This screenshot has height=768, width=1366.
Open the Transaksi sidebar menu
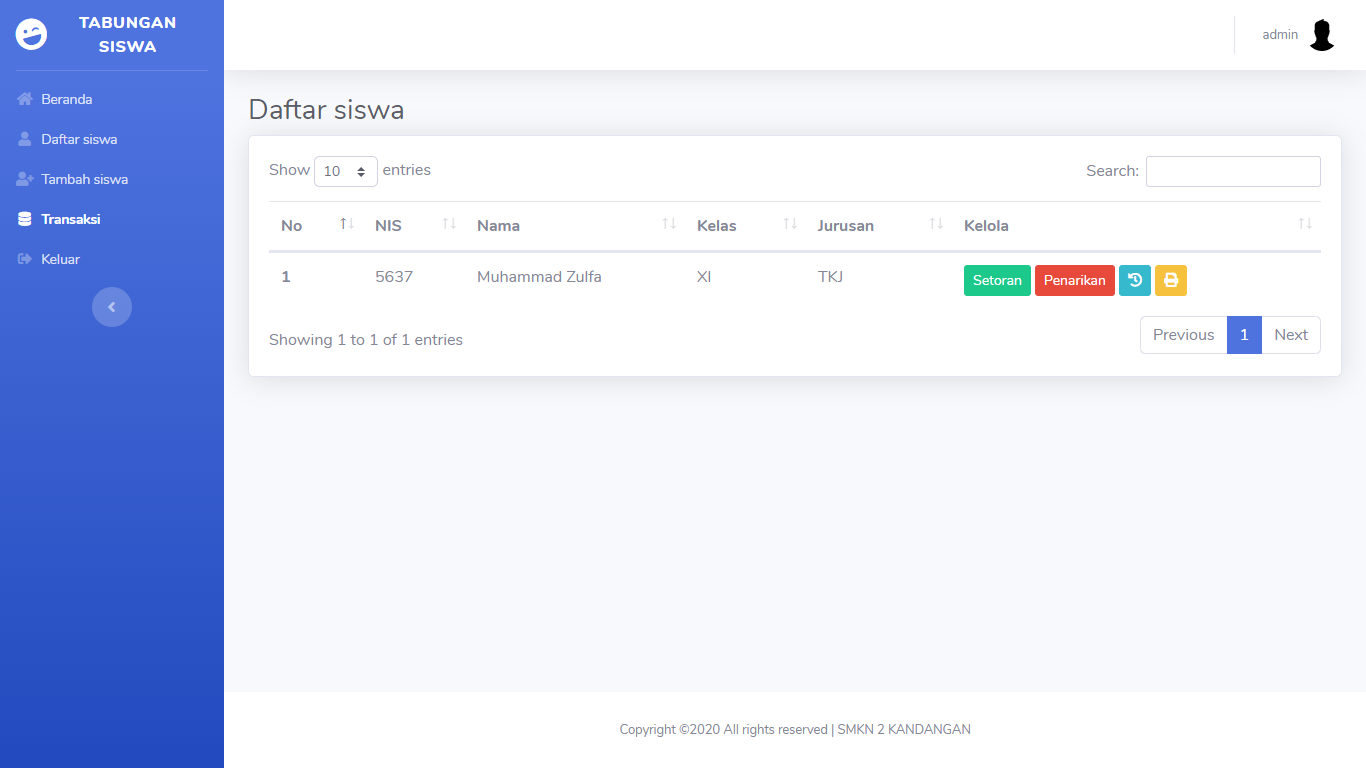click(x=70, y=219)
